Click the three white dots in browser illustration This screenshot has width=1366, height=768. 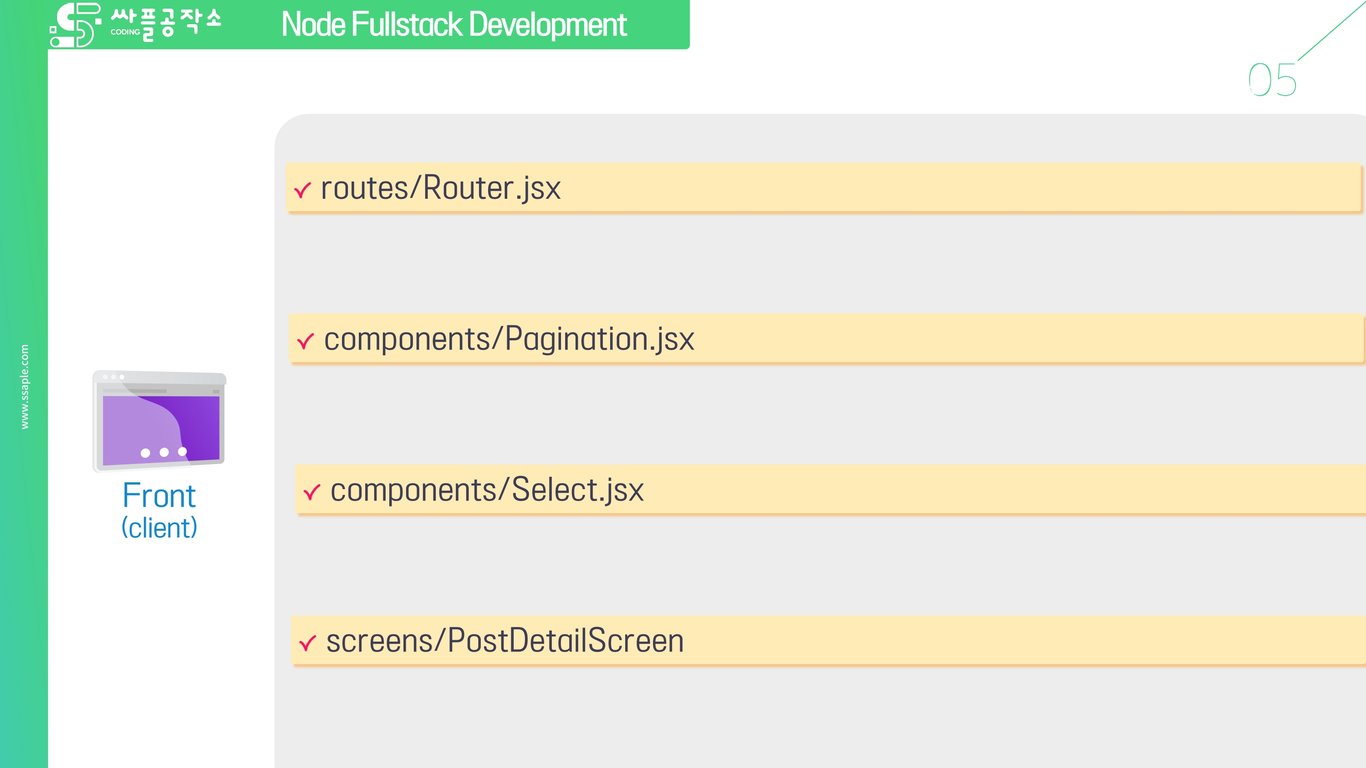pyautogui.click(x=163, y=452)
